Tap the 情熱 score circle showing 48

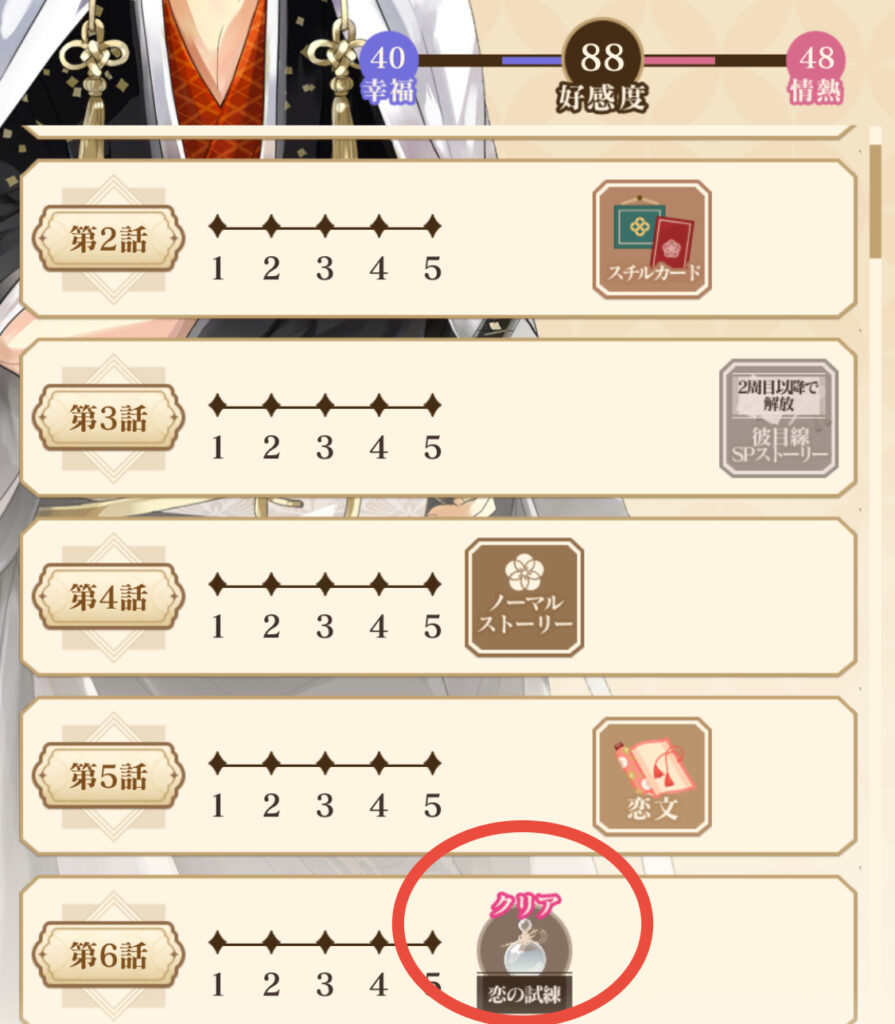(x=816, y=68)
